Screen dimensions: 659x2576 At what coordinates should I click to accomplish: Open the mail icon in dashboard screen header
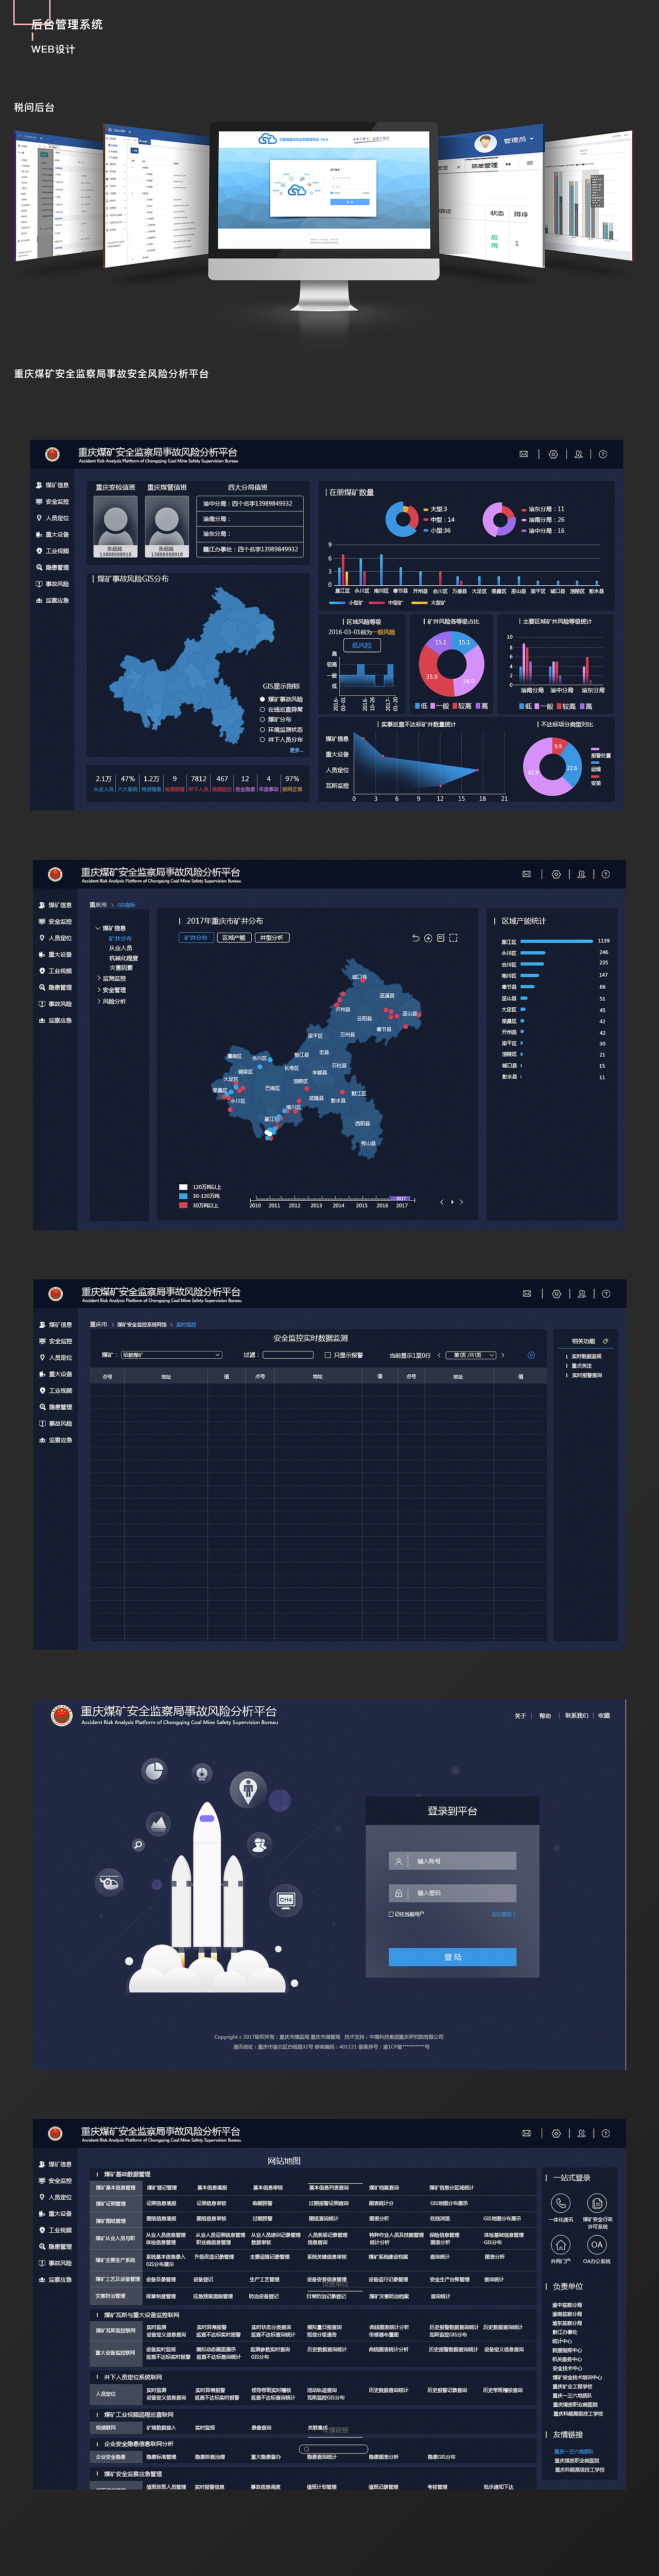point(523,454)
